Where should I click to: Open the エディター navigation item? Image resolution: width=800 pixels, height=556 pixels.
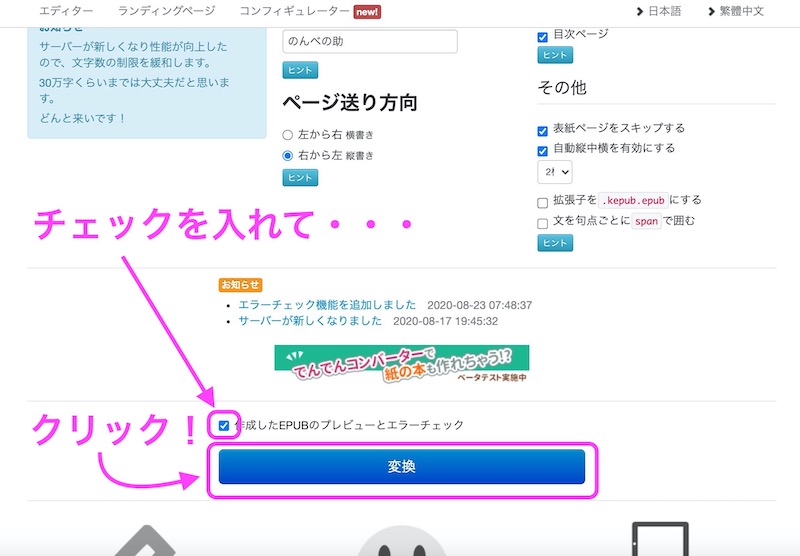[x=66, y=11]
